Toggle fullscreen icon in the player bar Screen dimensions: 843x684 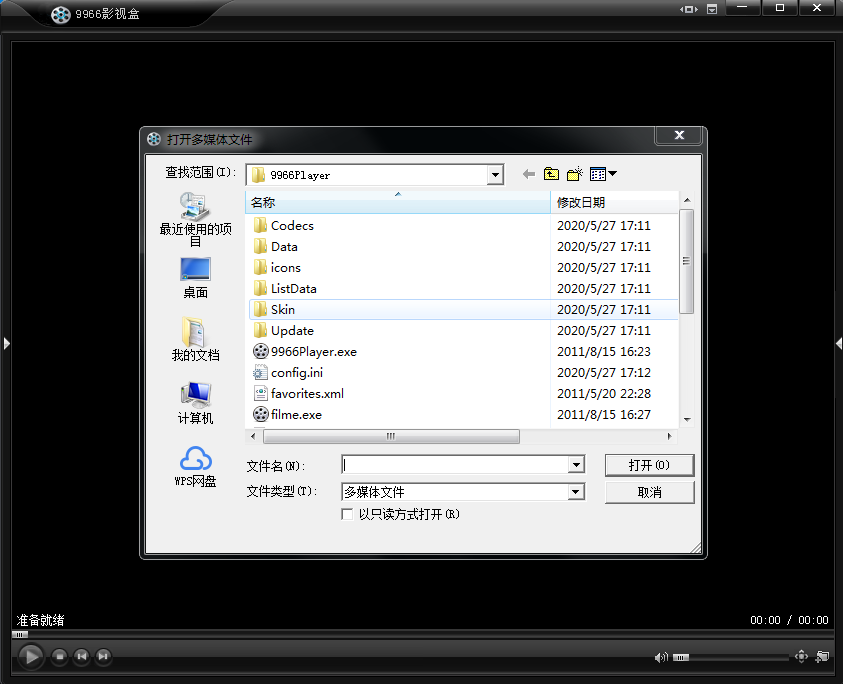(801, 657)
